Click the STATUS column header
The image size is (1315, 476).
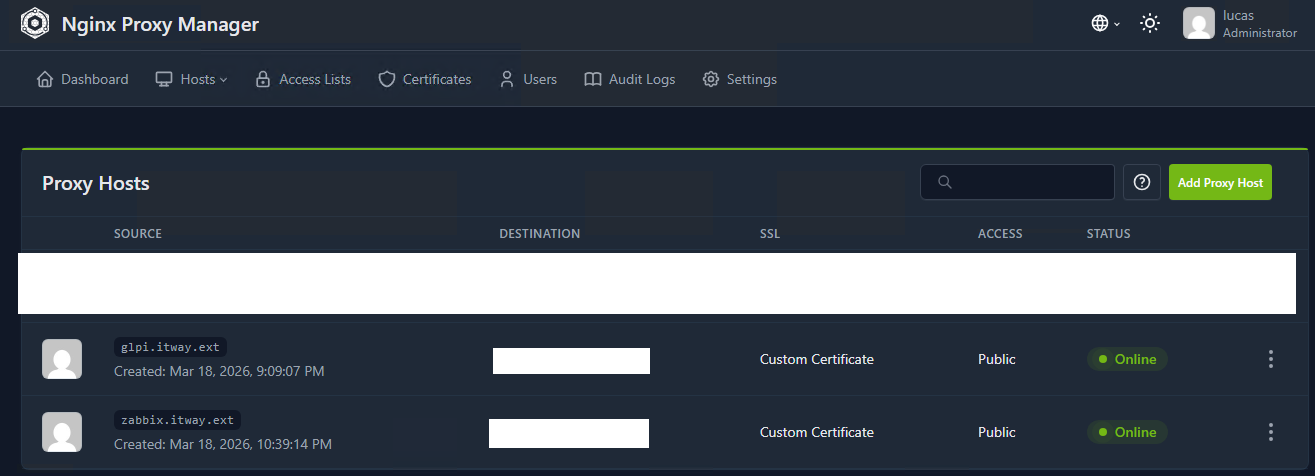[1109, 234]
